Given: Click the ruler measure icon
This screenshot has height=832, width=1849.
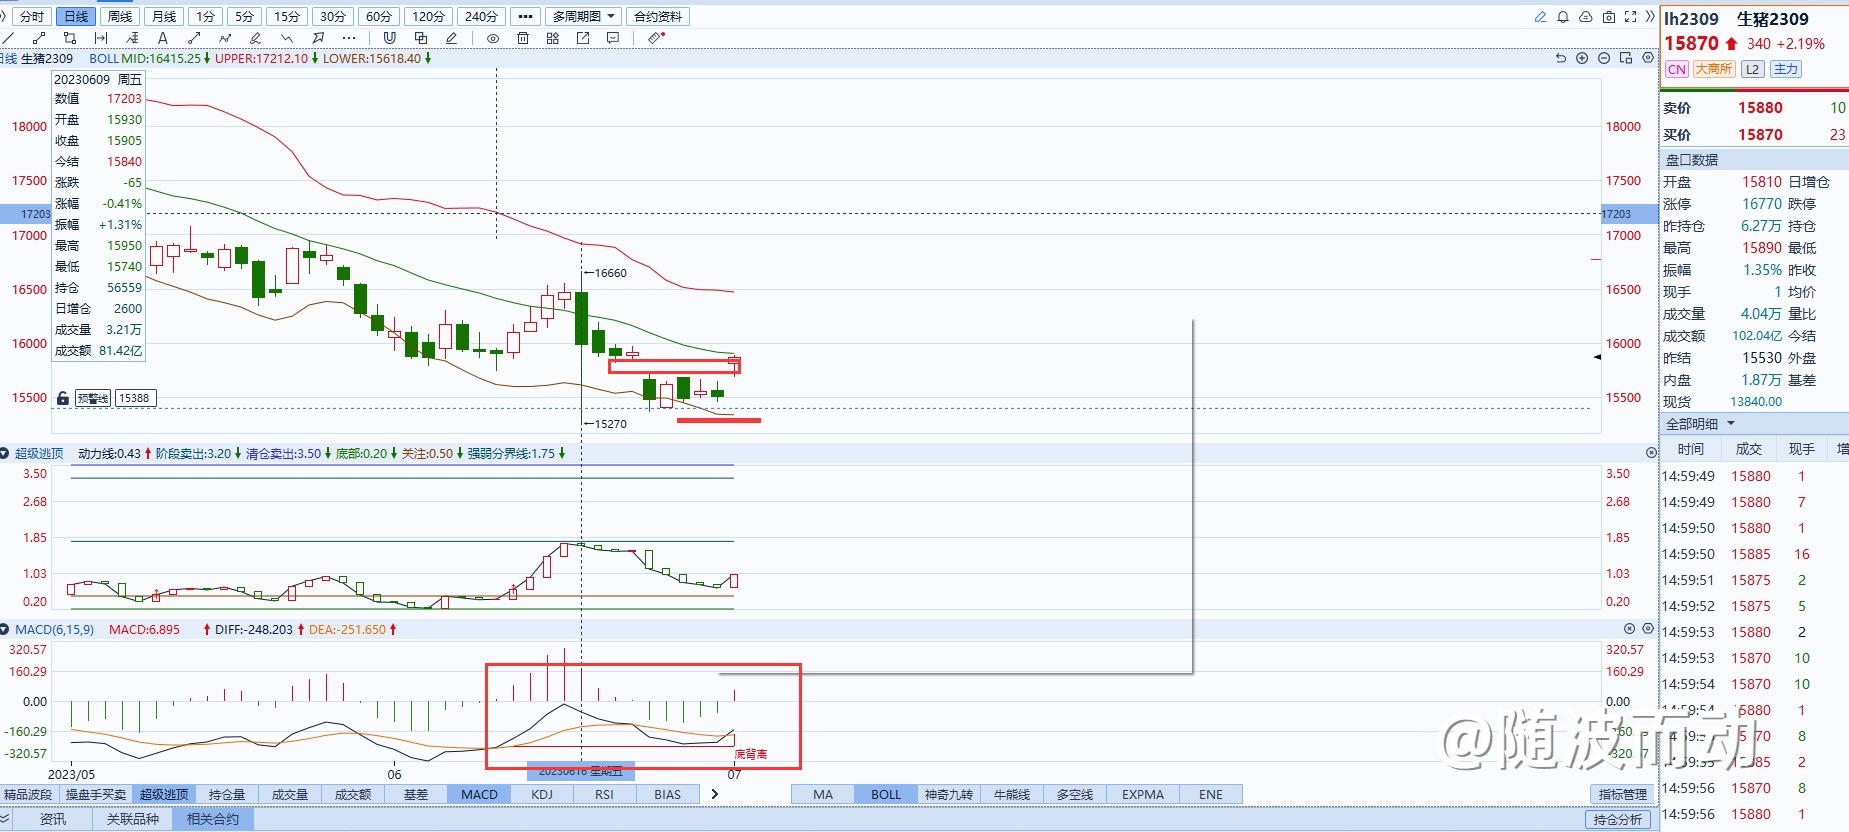Looking at the screenshot, I should coord(656,38).
